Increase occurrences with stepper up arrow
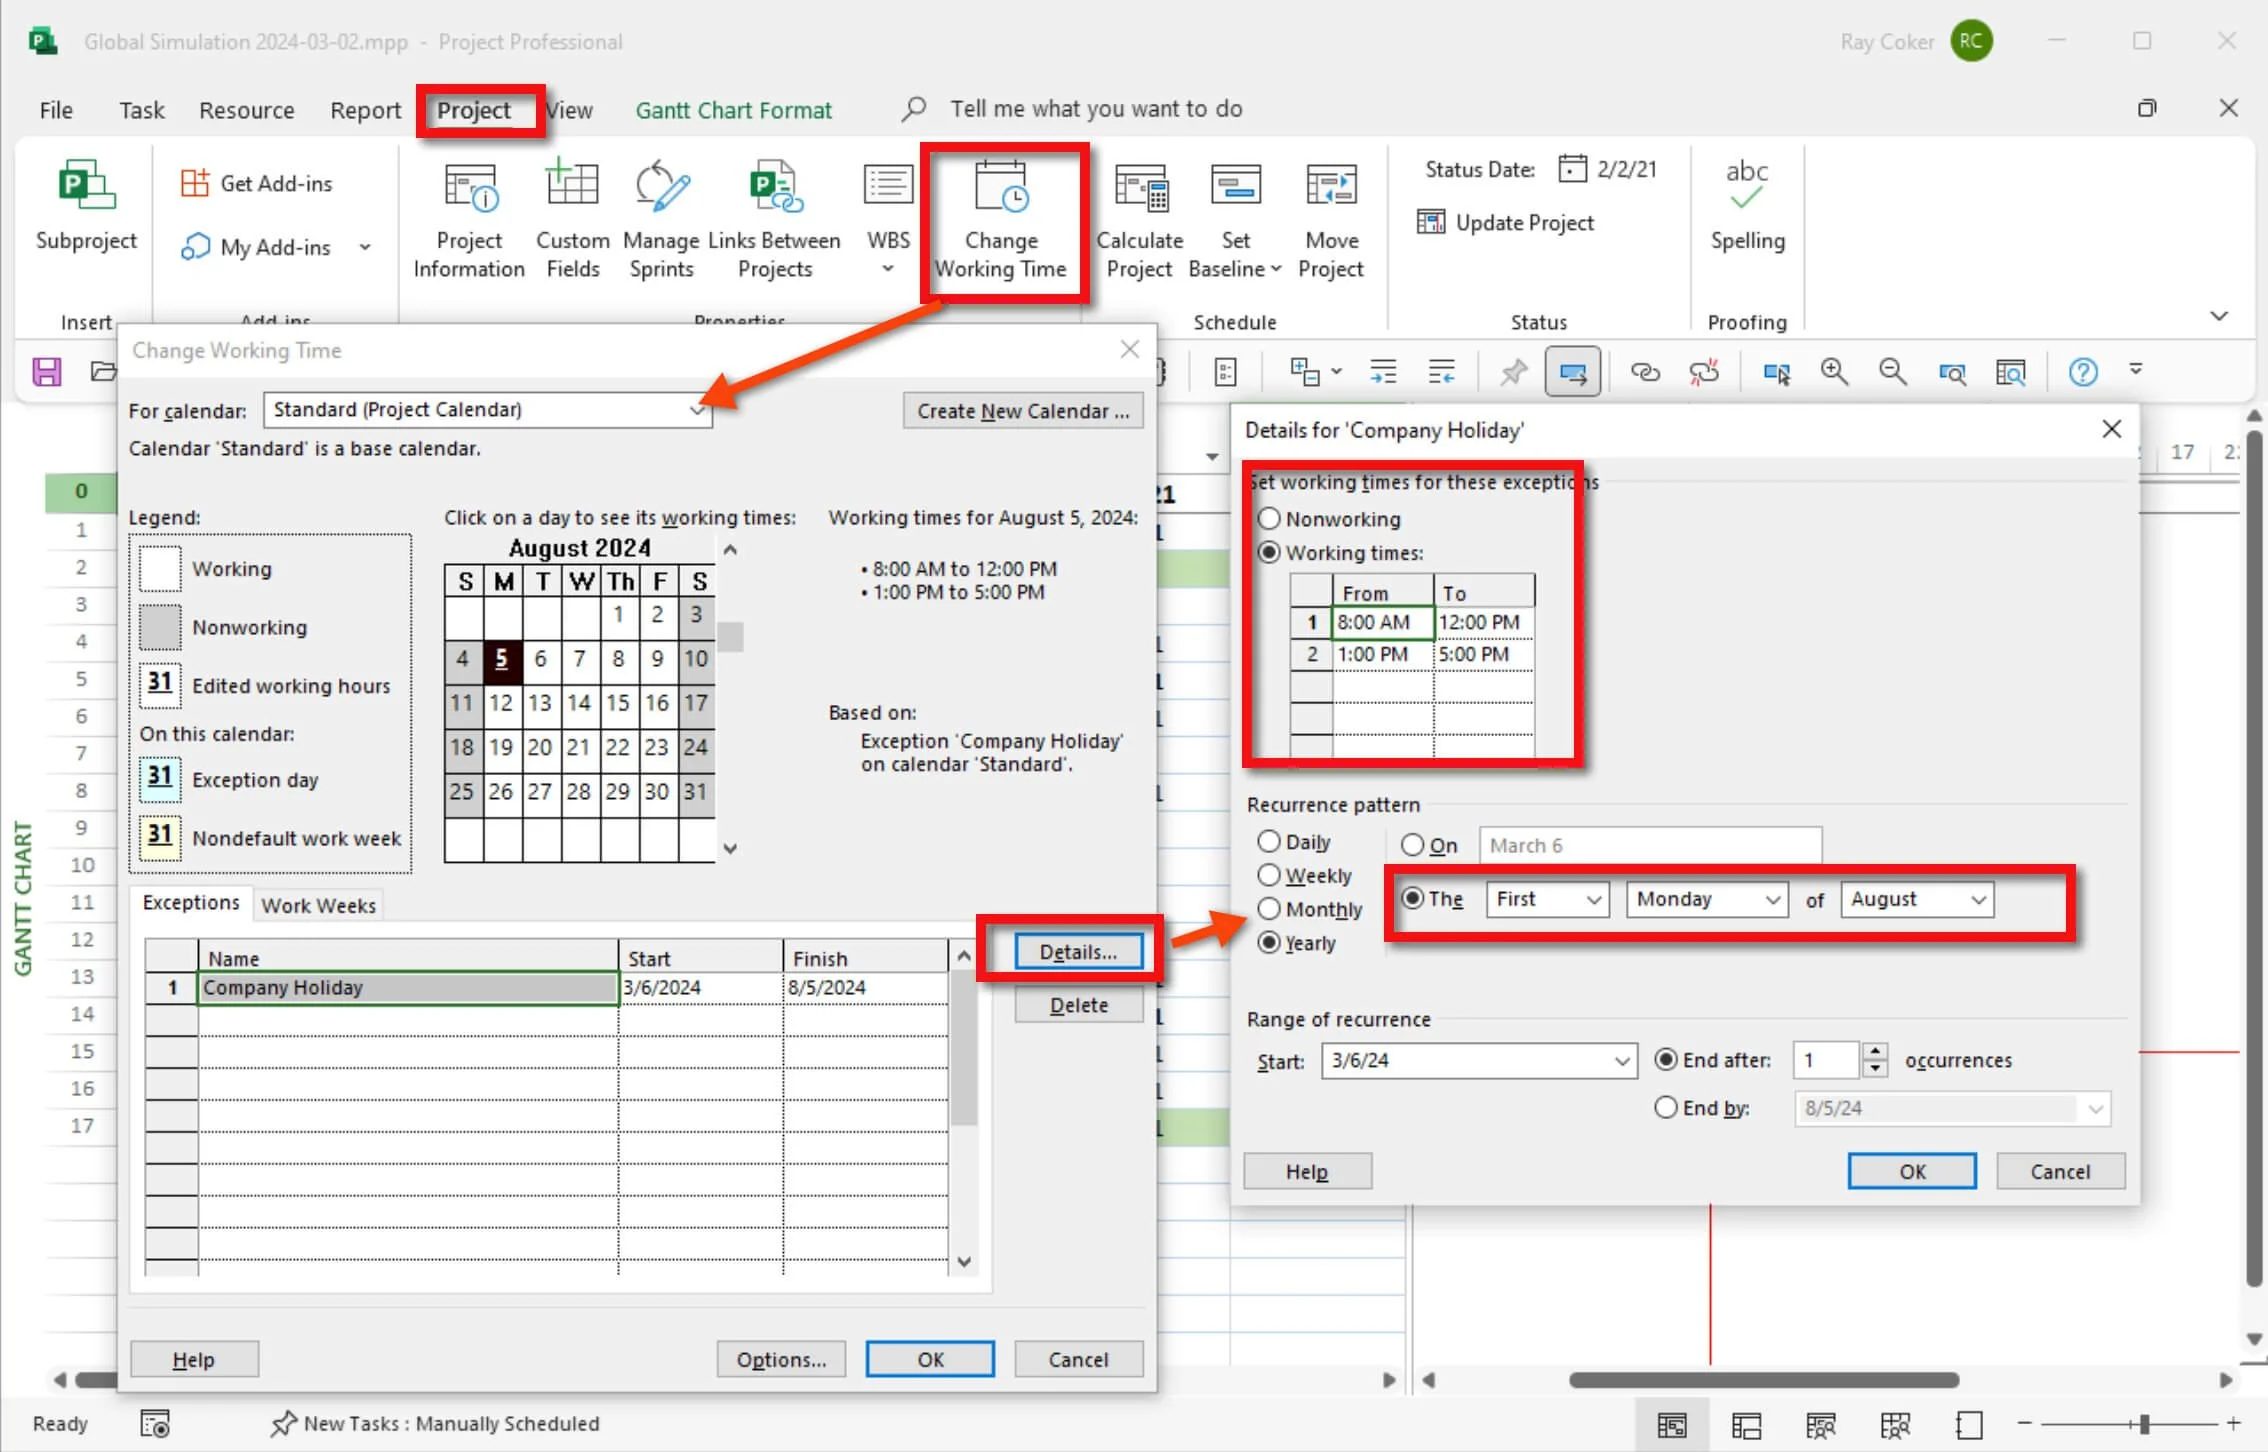2268x1452 pixels. click(1876, 1051)
